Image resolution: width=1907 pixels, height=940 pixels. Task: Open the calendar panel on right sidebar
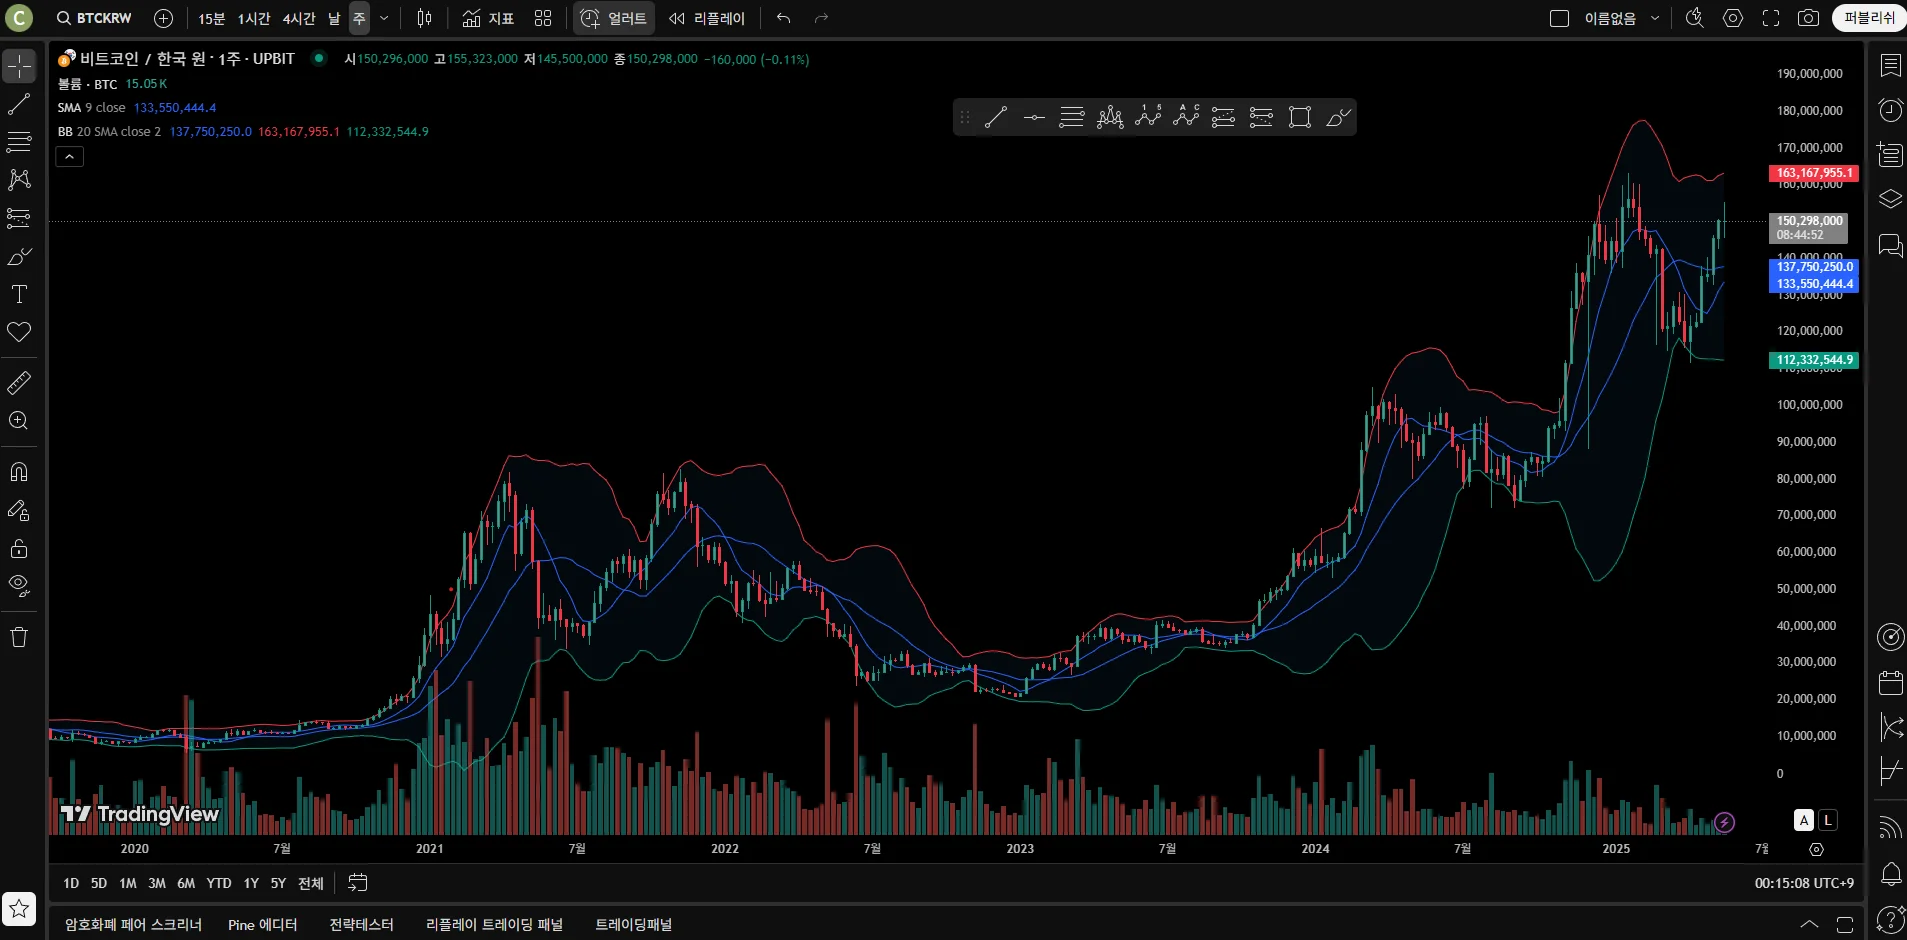[1890, 683]
